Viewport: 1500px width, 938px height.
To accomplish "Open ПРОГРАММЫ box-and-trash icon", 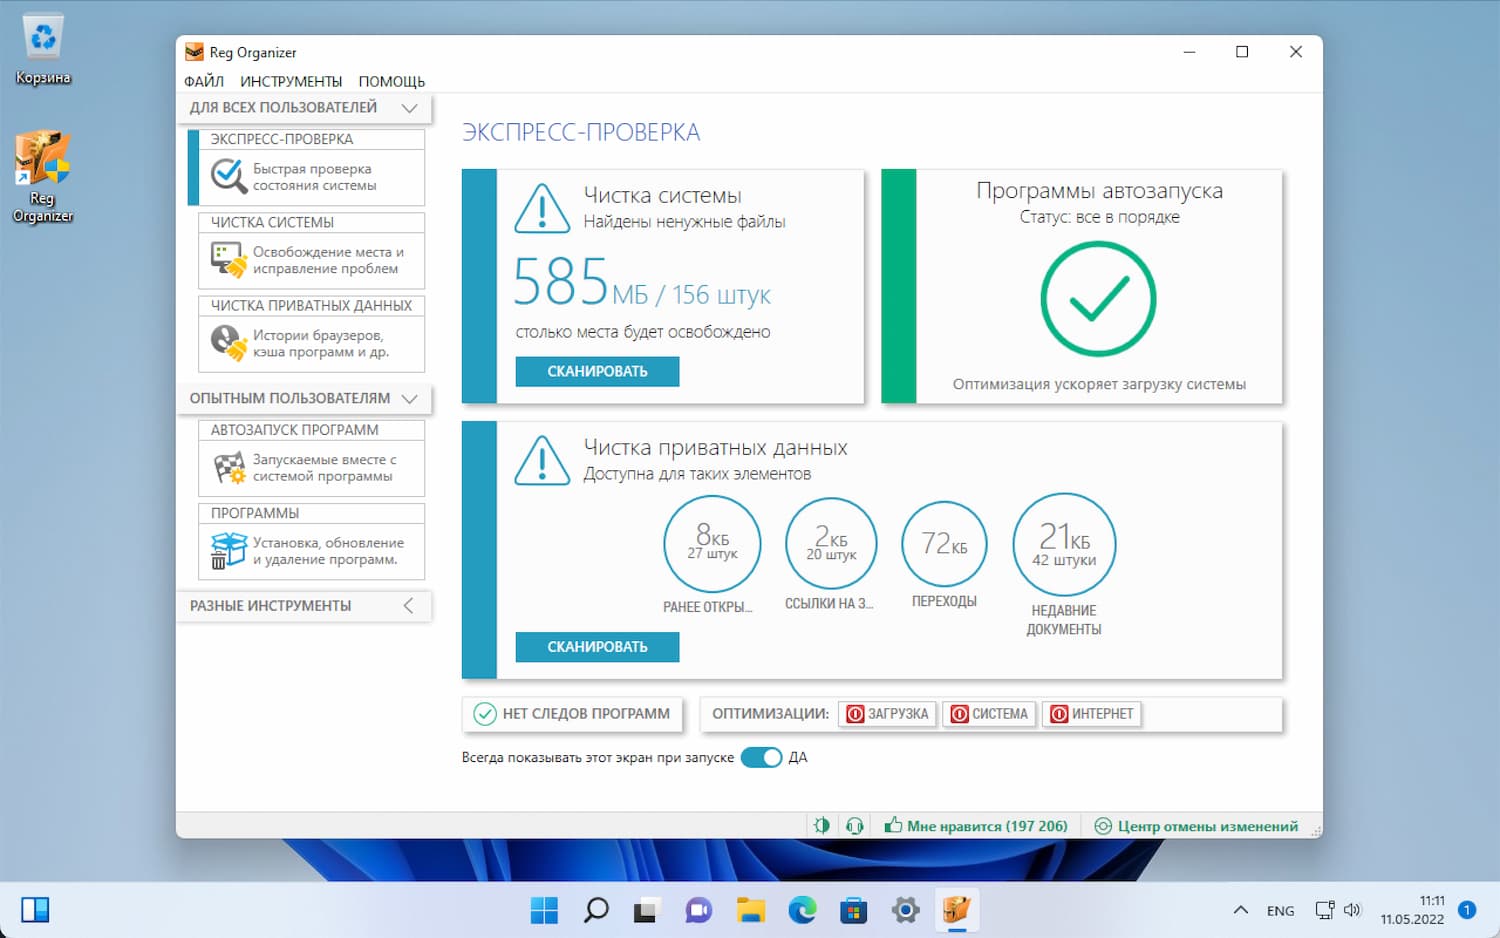I will point(229,550).
